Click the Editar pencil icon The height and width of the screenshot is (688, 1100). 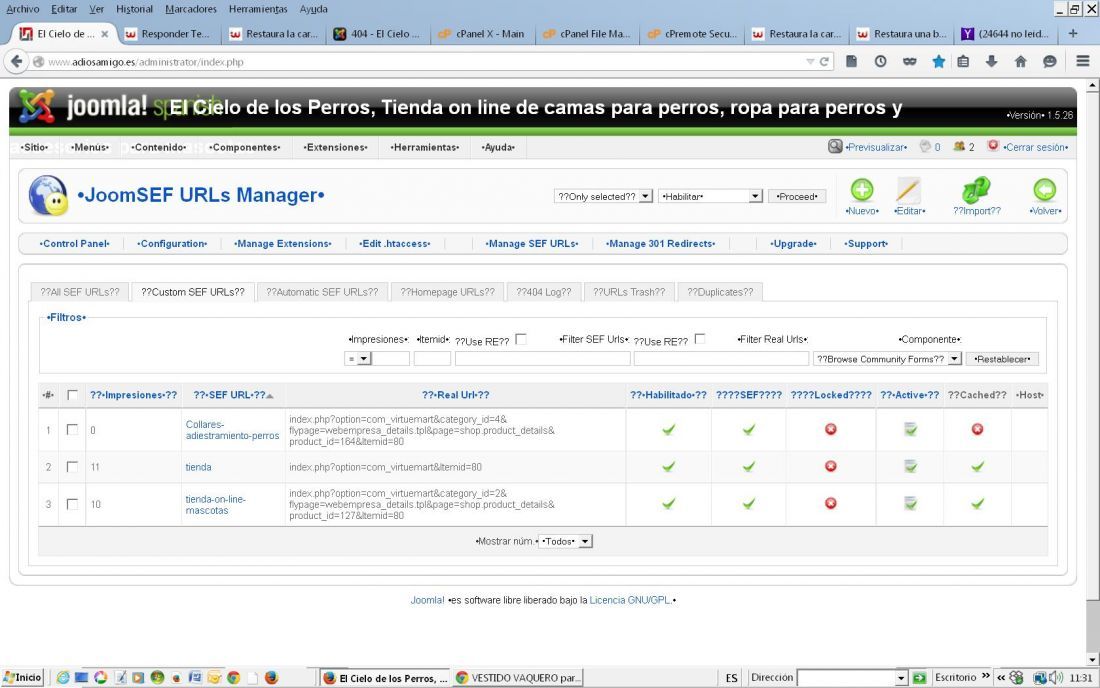click(908, 190)
